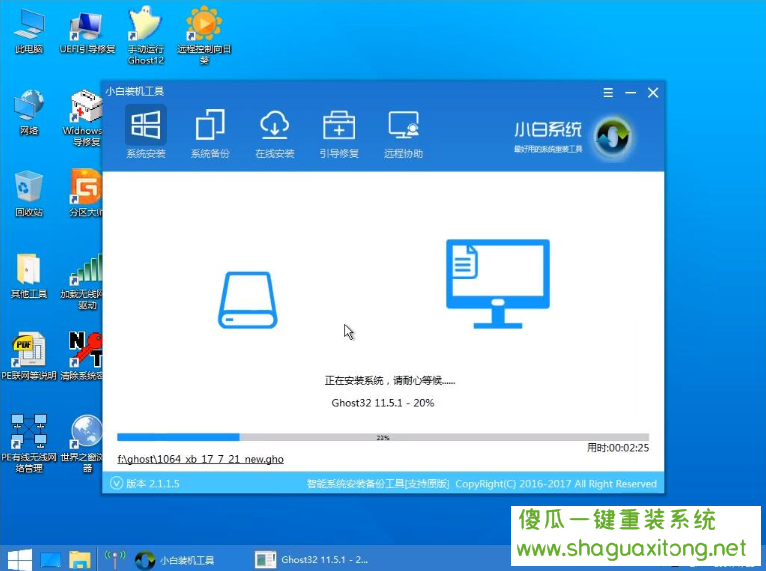Viewport: 766px width, 571px height.
Task: Click the desktop monitor taskbar icon
Action: click(x=50, y=560)
